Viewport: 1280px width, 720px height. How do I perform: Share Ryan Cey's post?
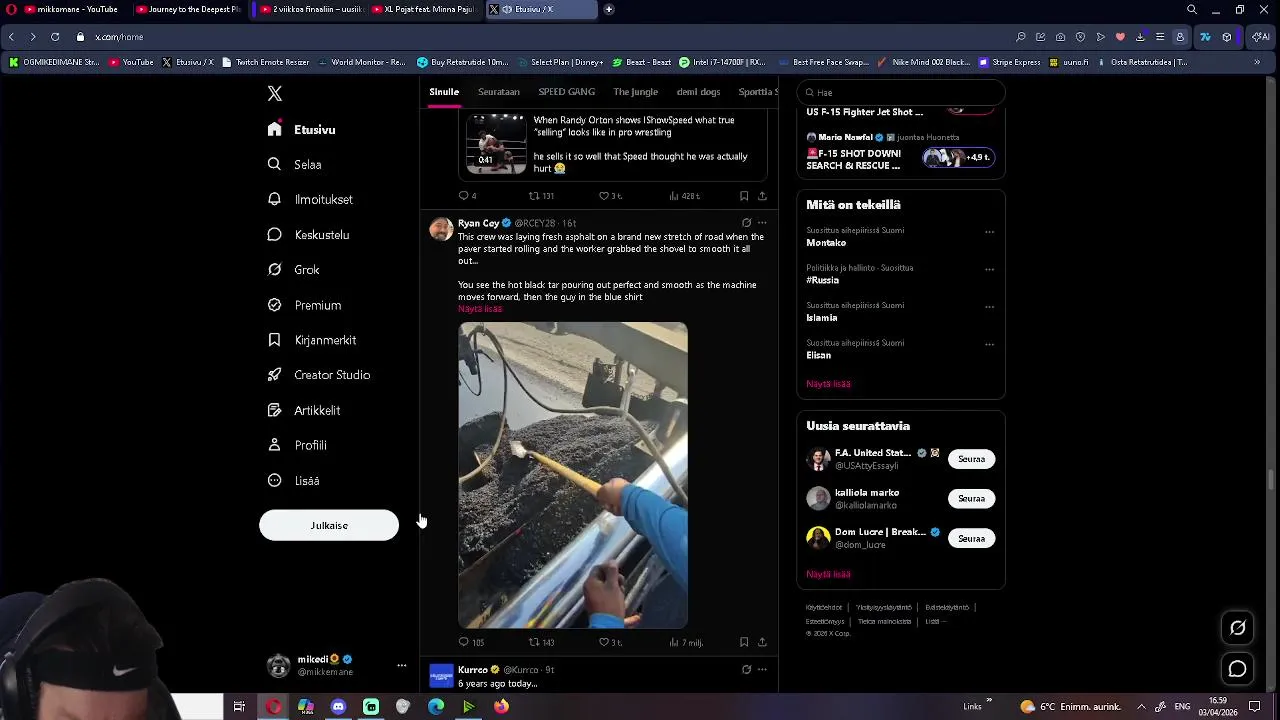pyautogui.click(x=762, y=642)
